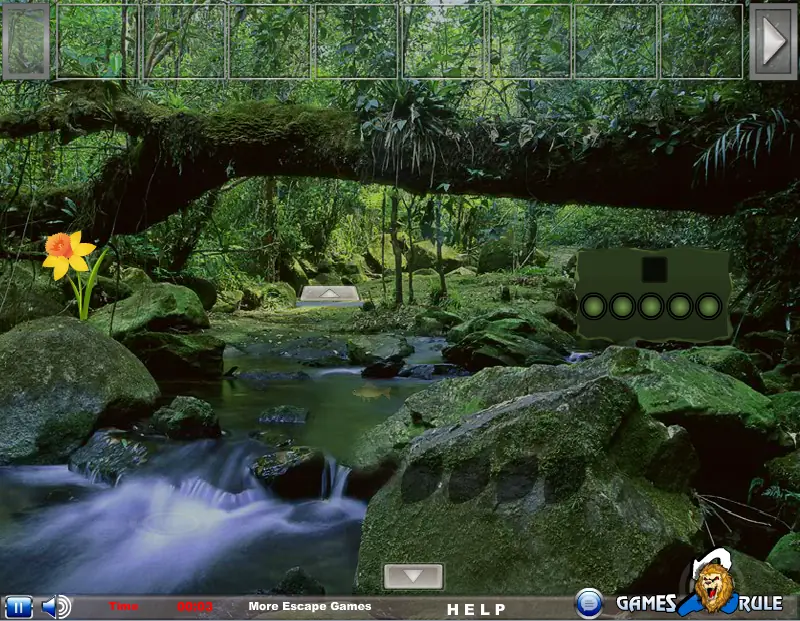This screenshot has height=621, width=800.
Task: Toggle the third green circle on the puzzle panel
Action: click(652, 307)
